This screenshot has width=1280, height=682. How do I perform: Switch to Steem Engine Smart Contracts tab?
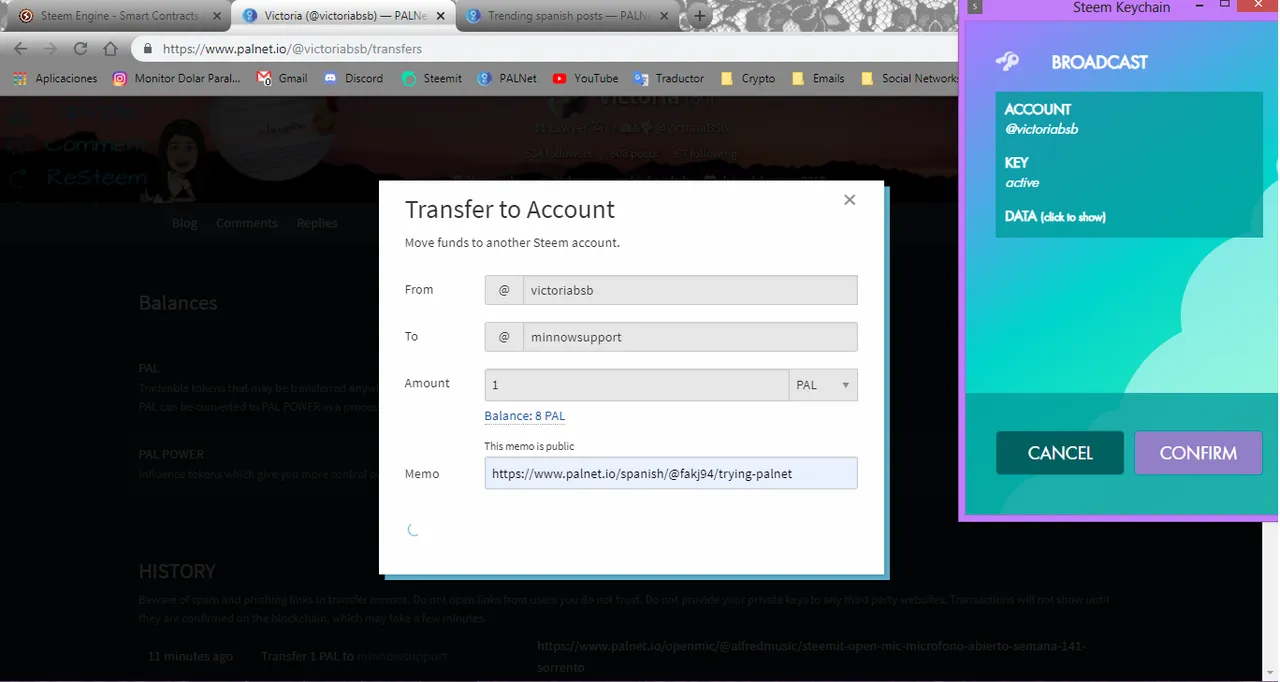(x=116, y=16)
